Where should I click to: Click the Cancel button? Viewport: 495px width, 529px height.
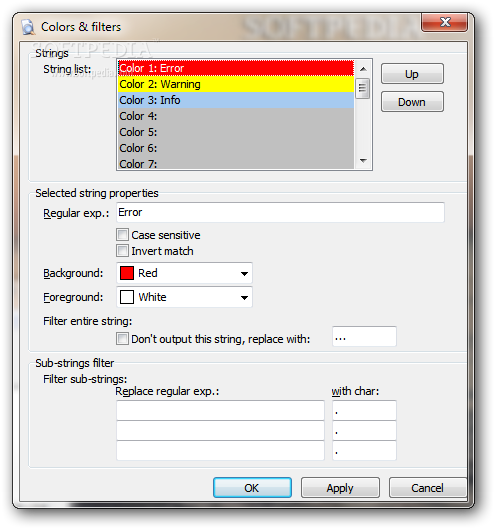(428, 488)
